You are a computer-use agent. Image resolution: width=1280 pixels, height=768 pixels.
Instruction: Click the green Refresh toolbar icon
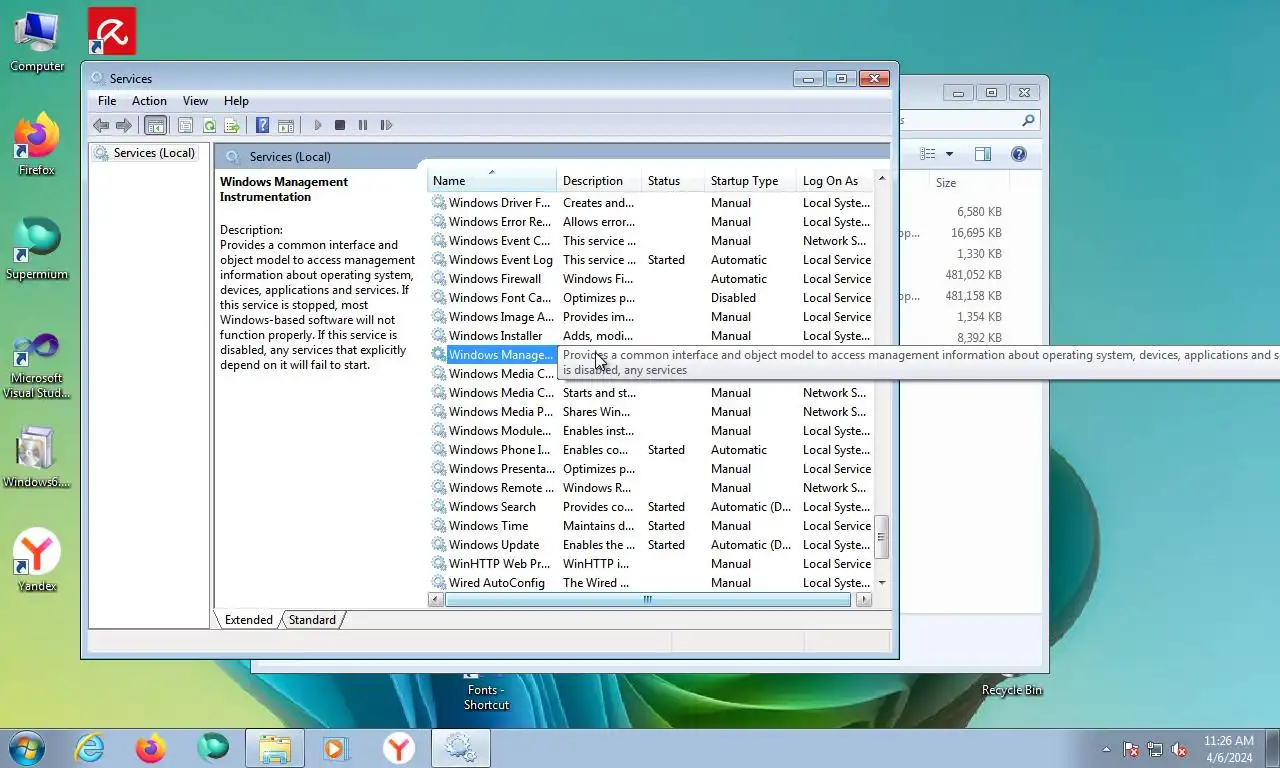[x=209, y=125]
